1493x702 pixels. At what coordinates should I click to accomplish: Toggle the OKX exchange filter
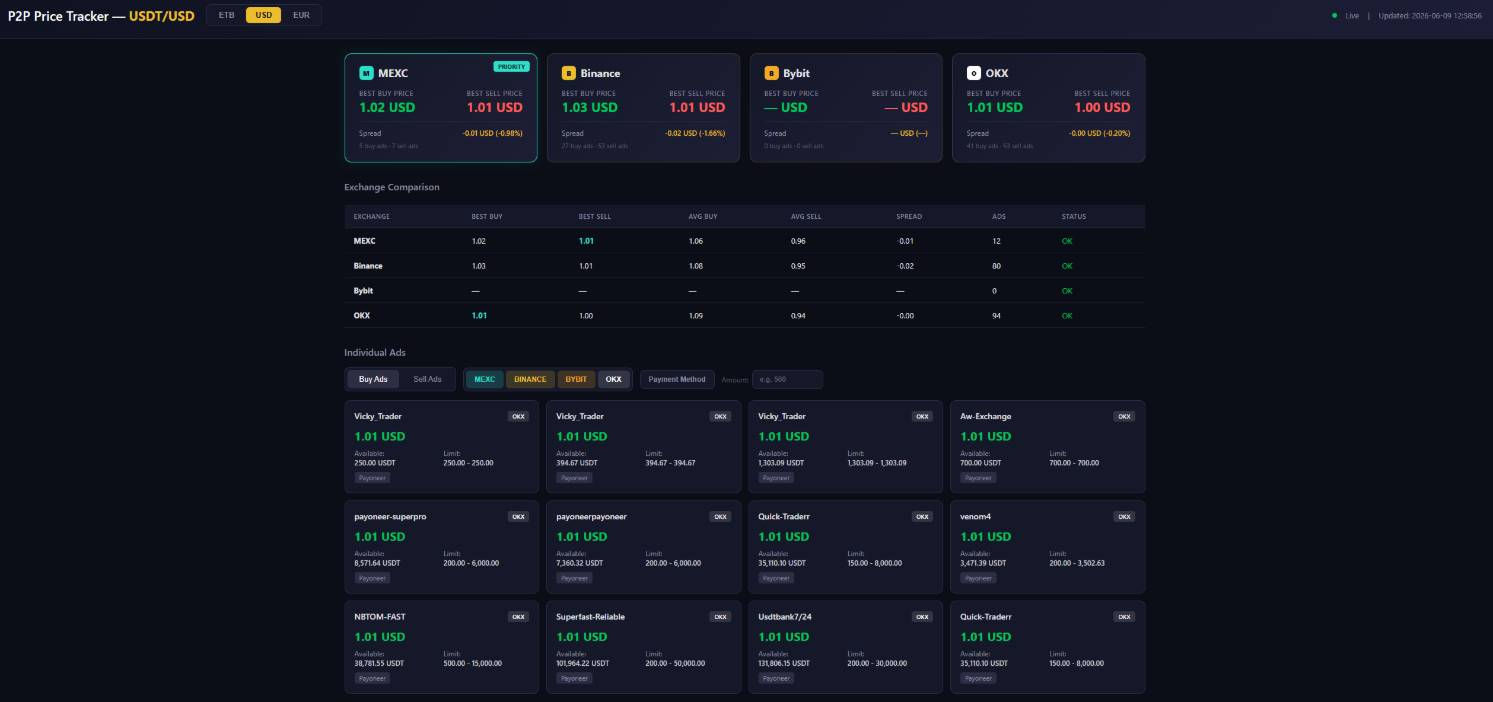click(x=614, y=379)
